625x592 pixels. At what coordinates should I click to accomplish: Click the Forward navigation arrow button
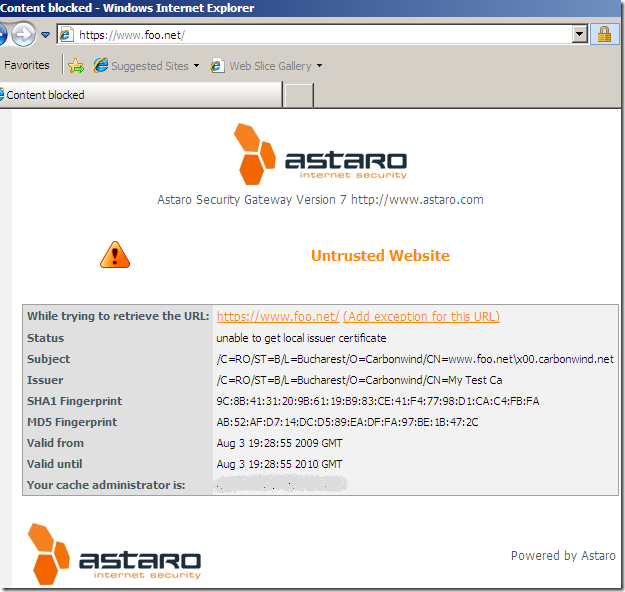(23, 35)
